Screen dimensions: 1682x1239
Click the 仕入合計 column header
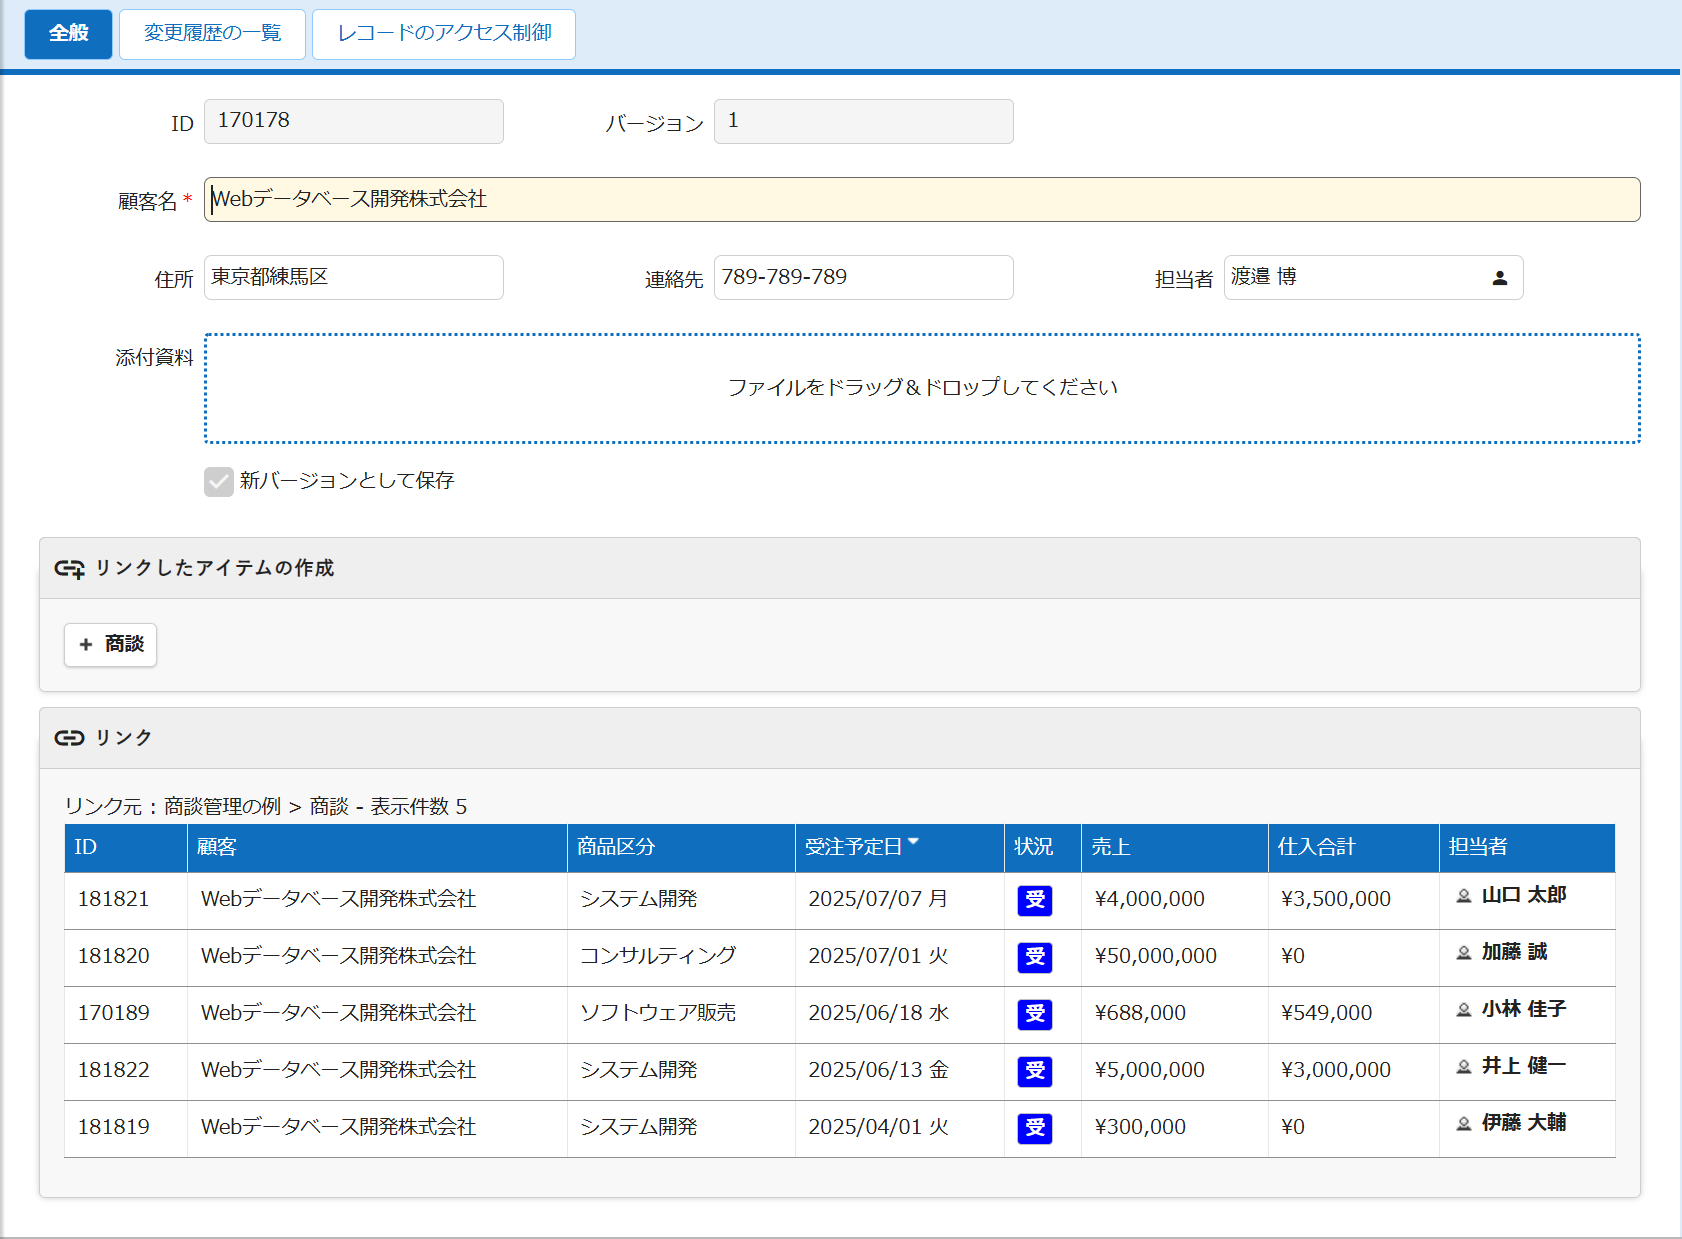click(1353, 848)
